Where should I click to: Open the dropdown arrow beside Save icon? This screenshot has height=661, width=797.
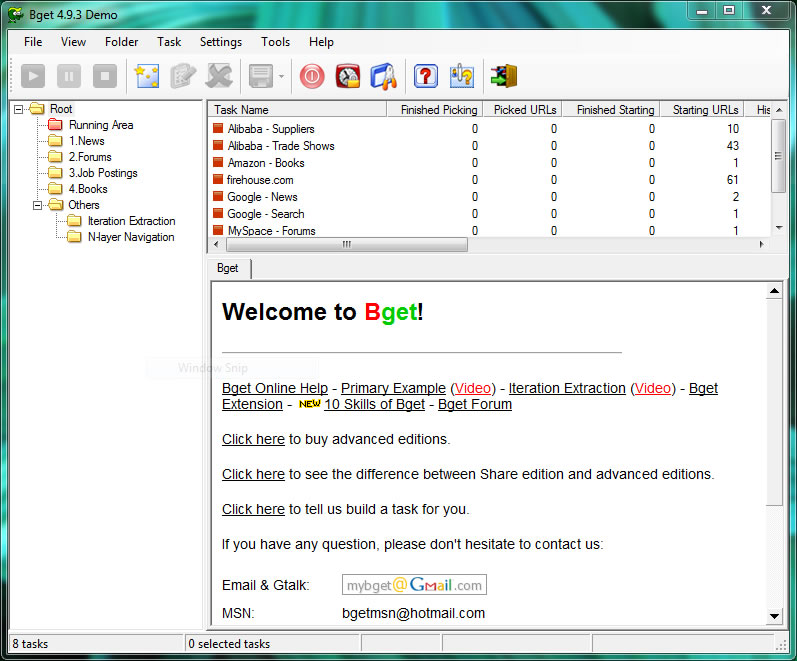[x=281, y=77]
